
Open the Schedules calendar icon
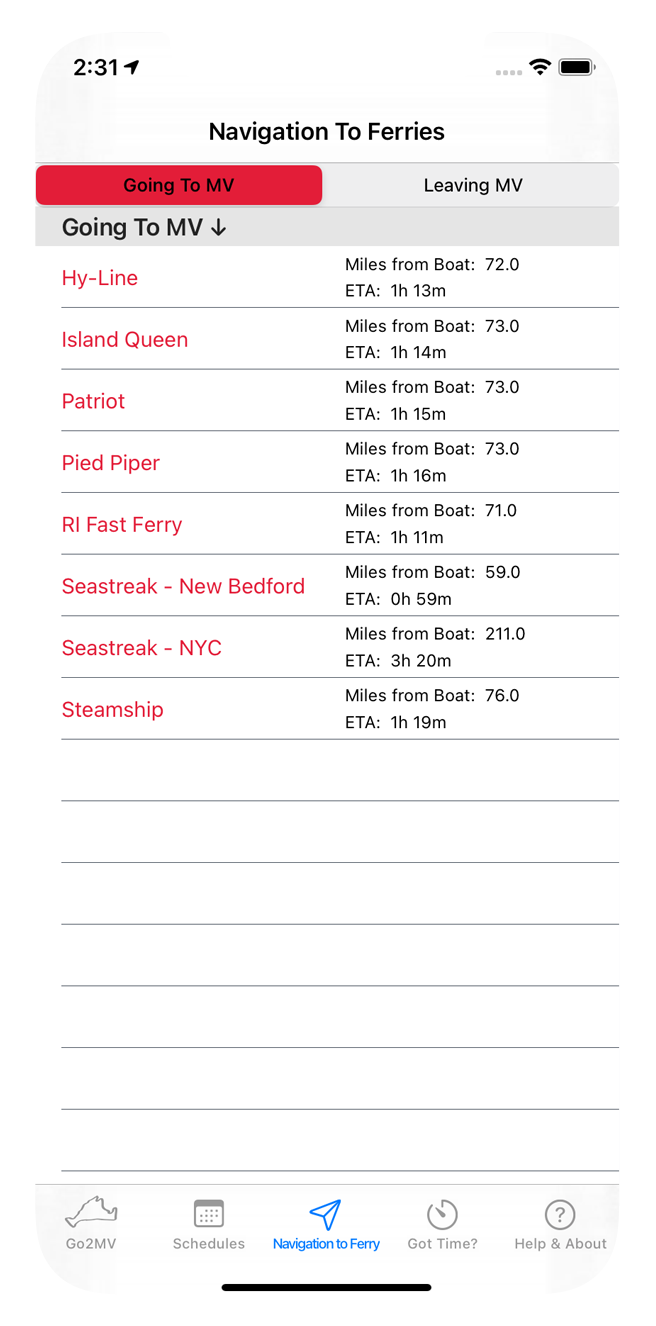click(x=209, y=1214)
